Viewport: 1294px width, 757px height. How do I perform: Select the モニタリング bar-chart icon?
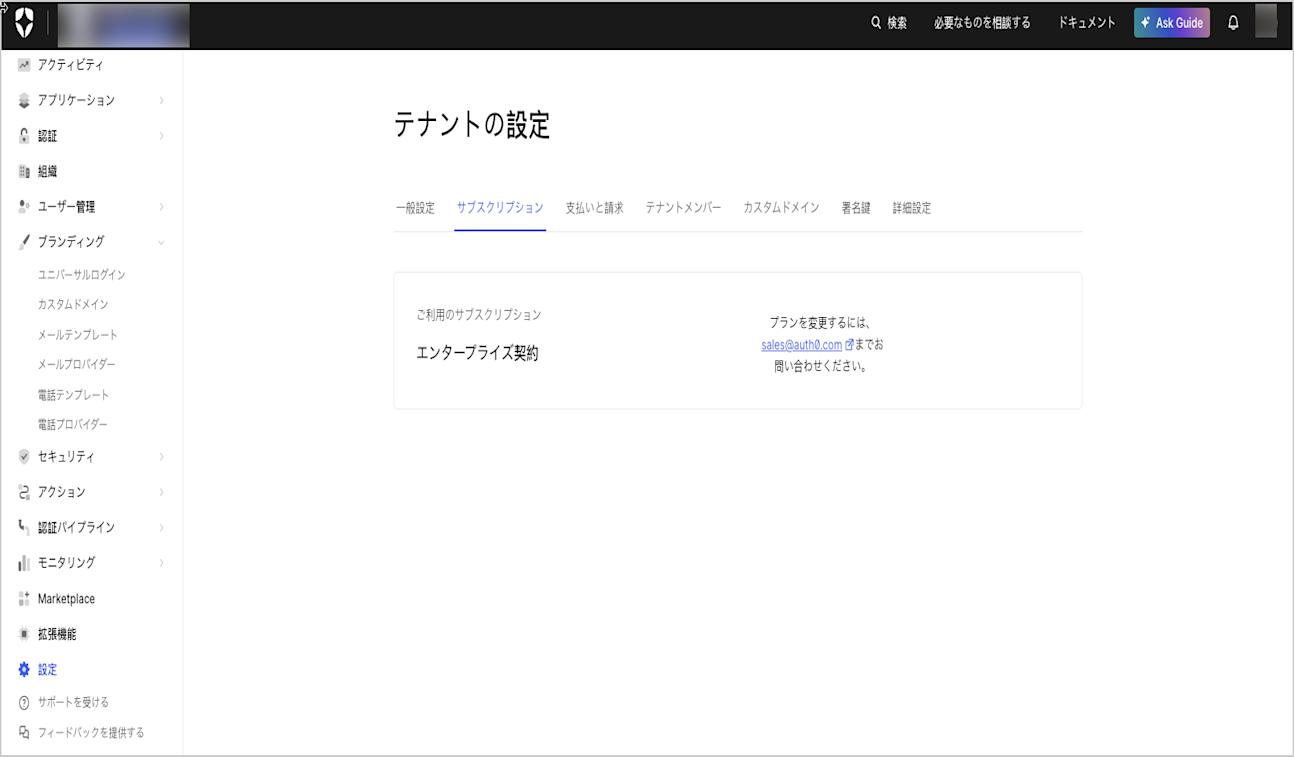(22, 562)
